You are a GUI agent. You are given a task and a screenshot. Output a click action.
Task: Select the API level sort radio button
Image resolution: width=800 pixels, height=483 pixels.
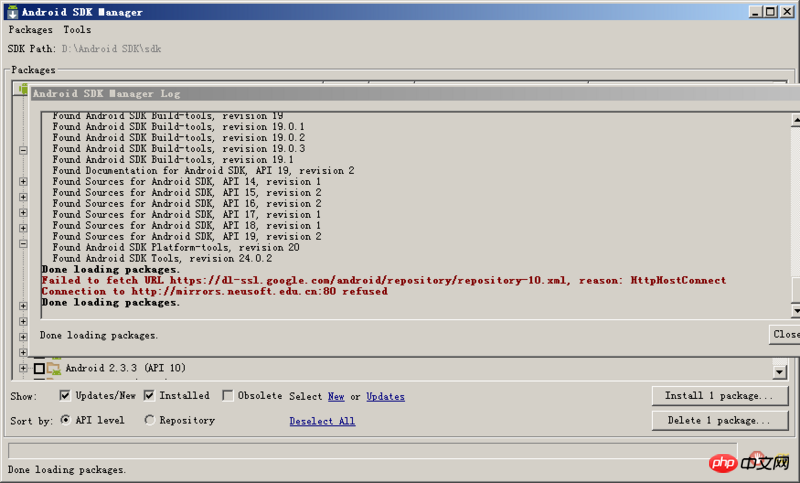[65, 420]
